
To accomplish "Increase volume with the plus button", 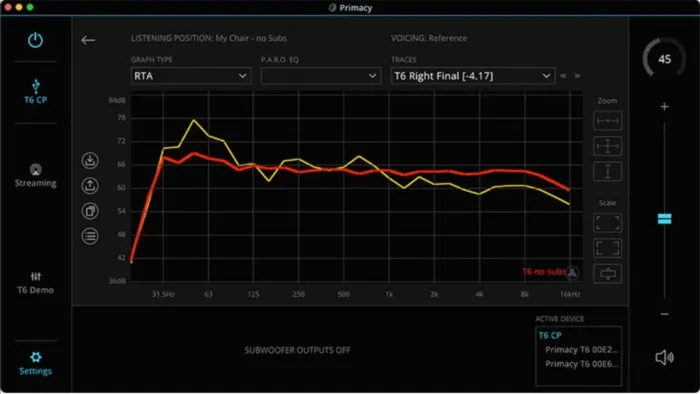I will tap(664, 107).
